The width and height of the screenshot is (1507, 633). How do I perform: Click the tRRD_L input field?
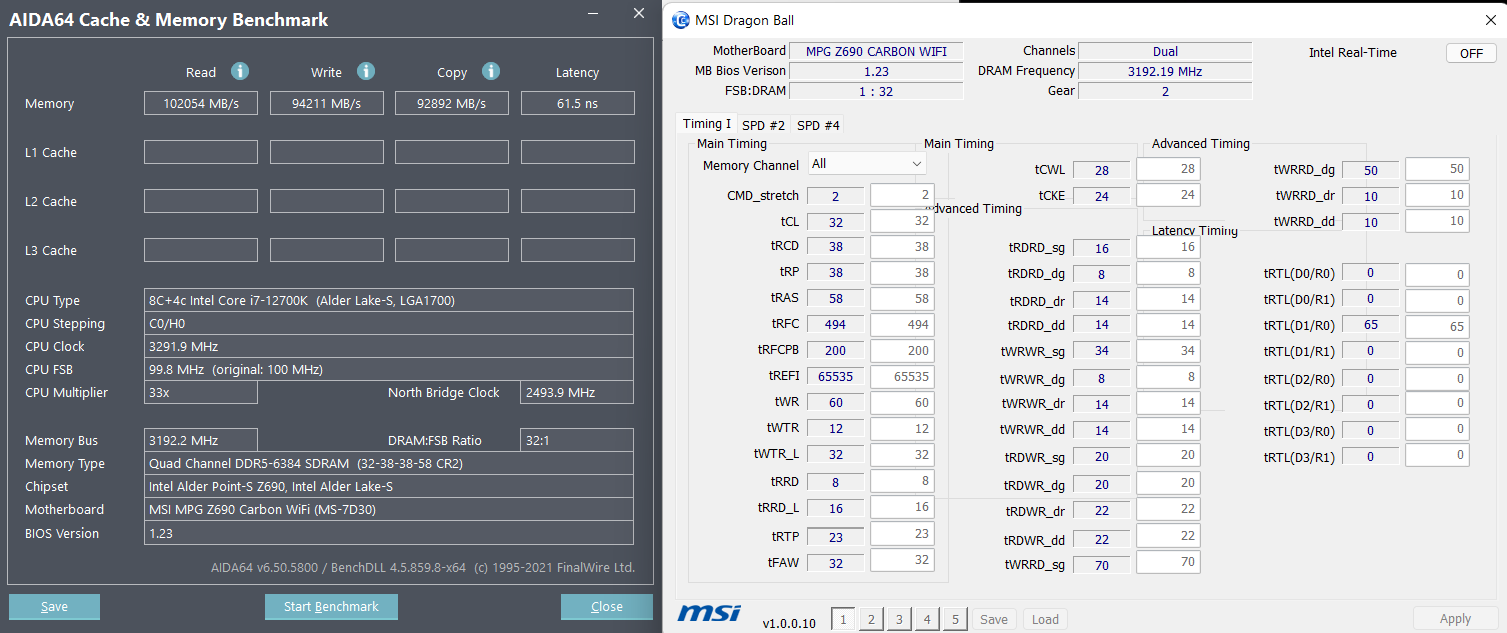tap(902, 507)
